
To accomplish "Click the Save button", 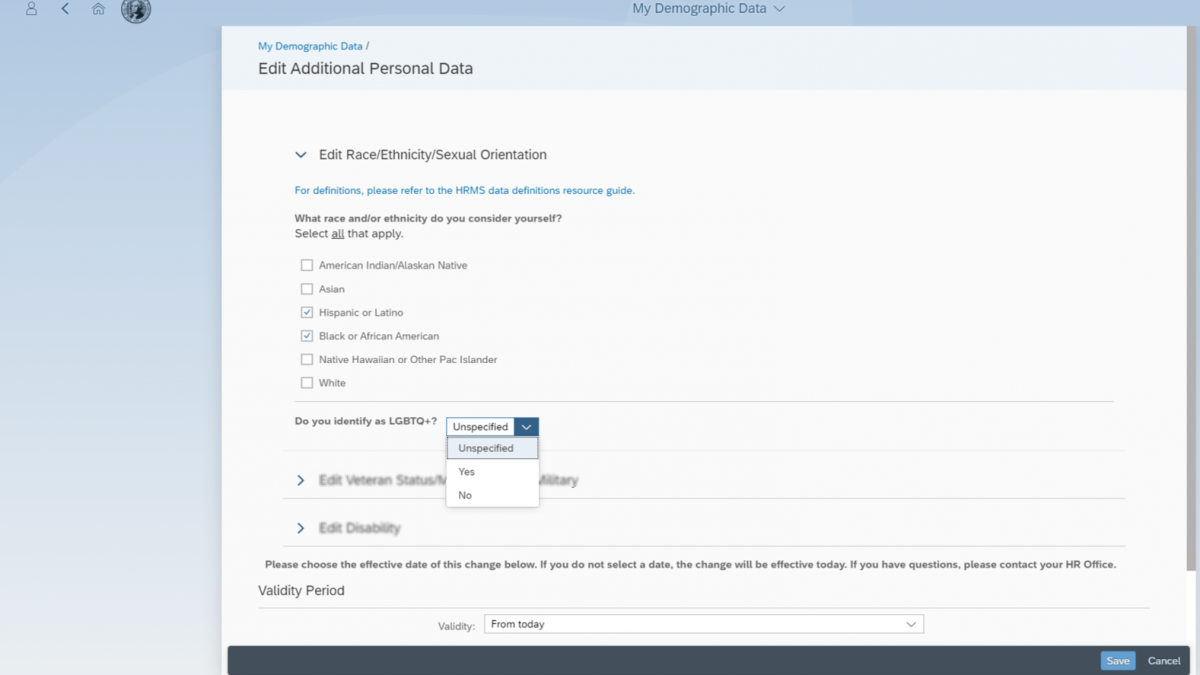I will (x=1117, y=660).
